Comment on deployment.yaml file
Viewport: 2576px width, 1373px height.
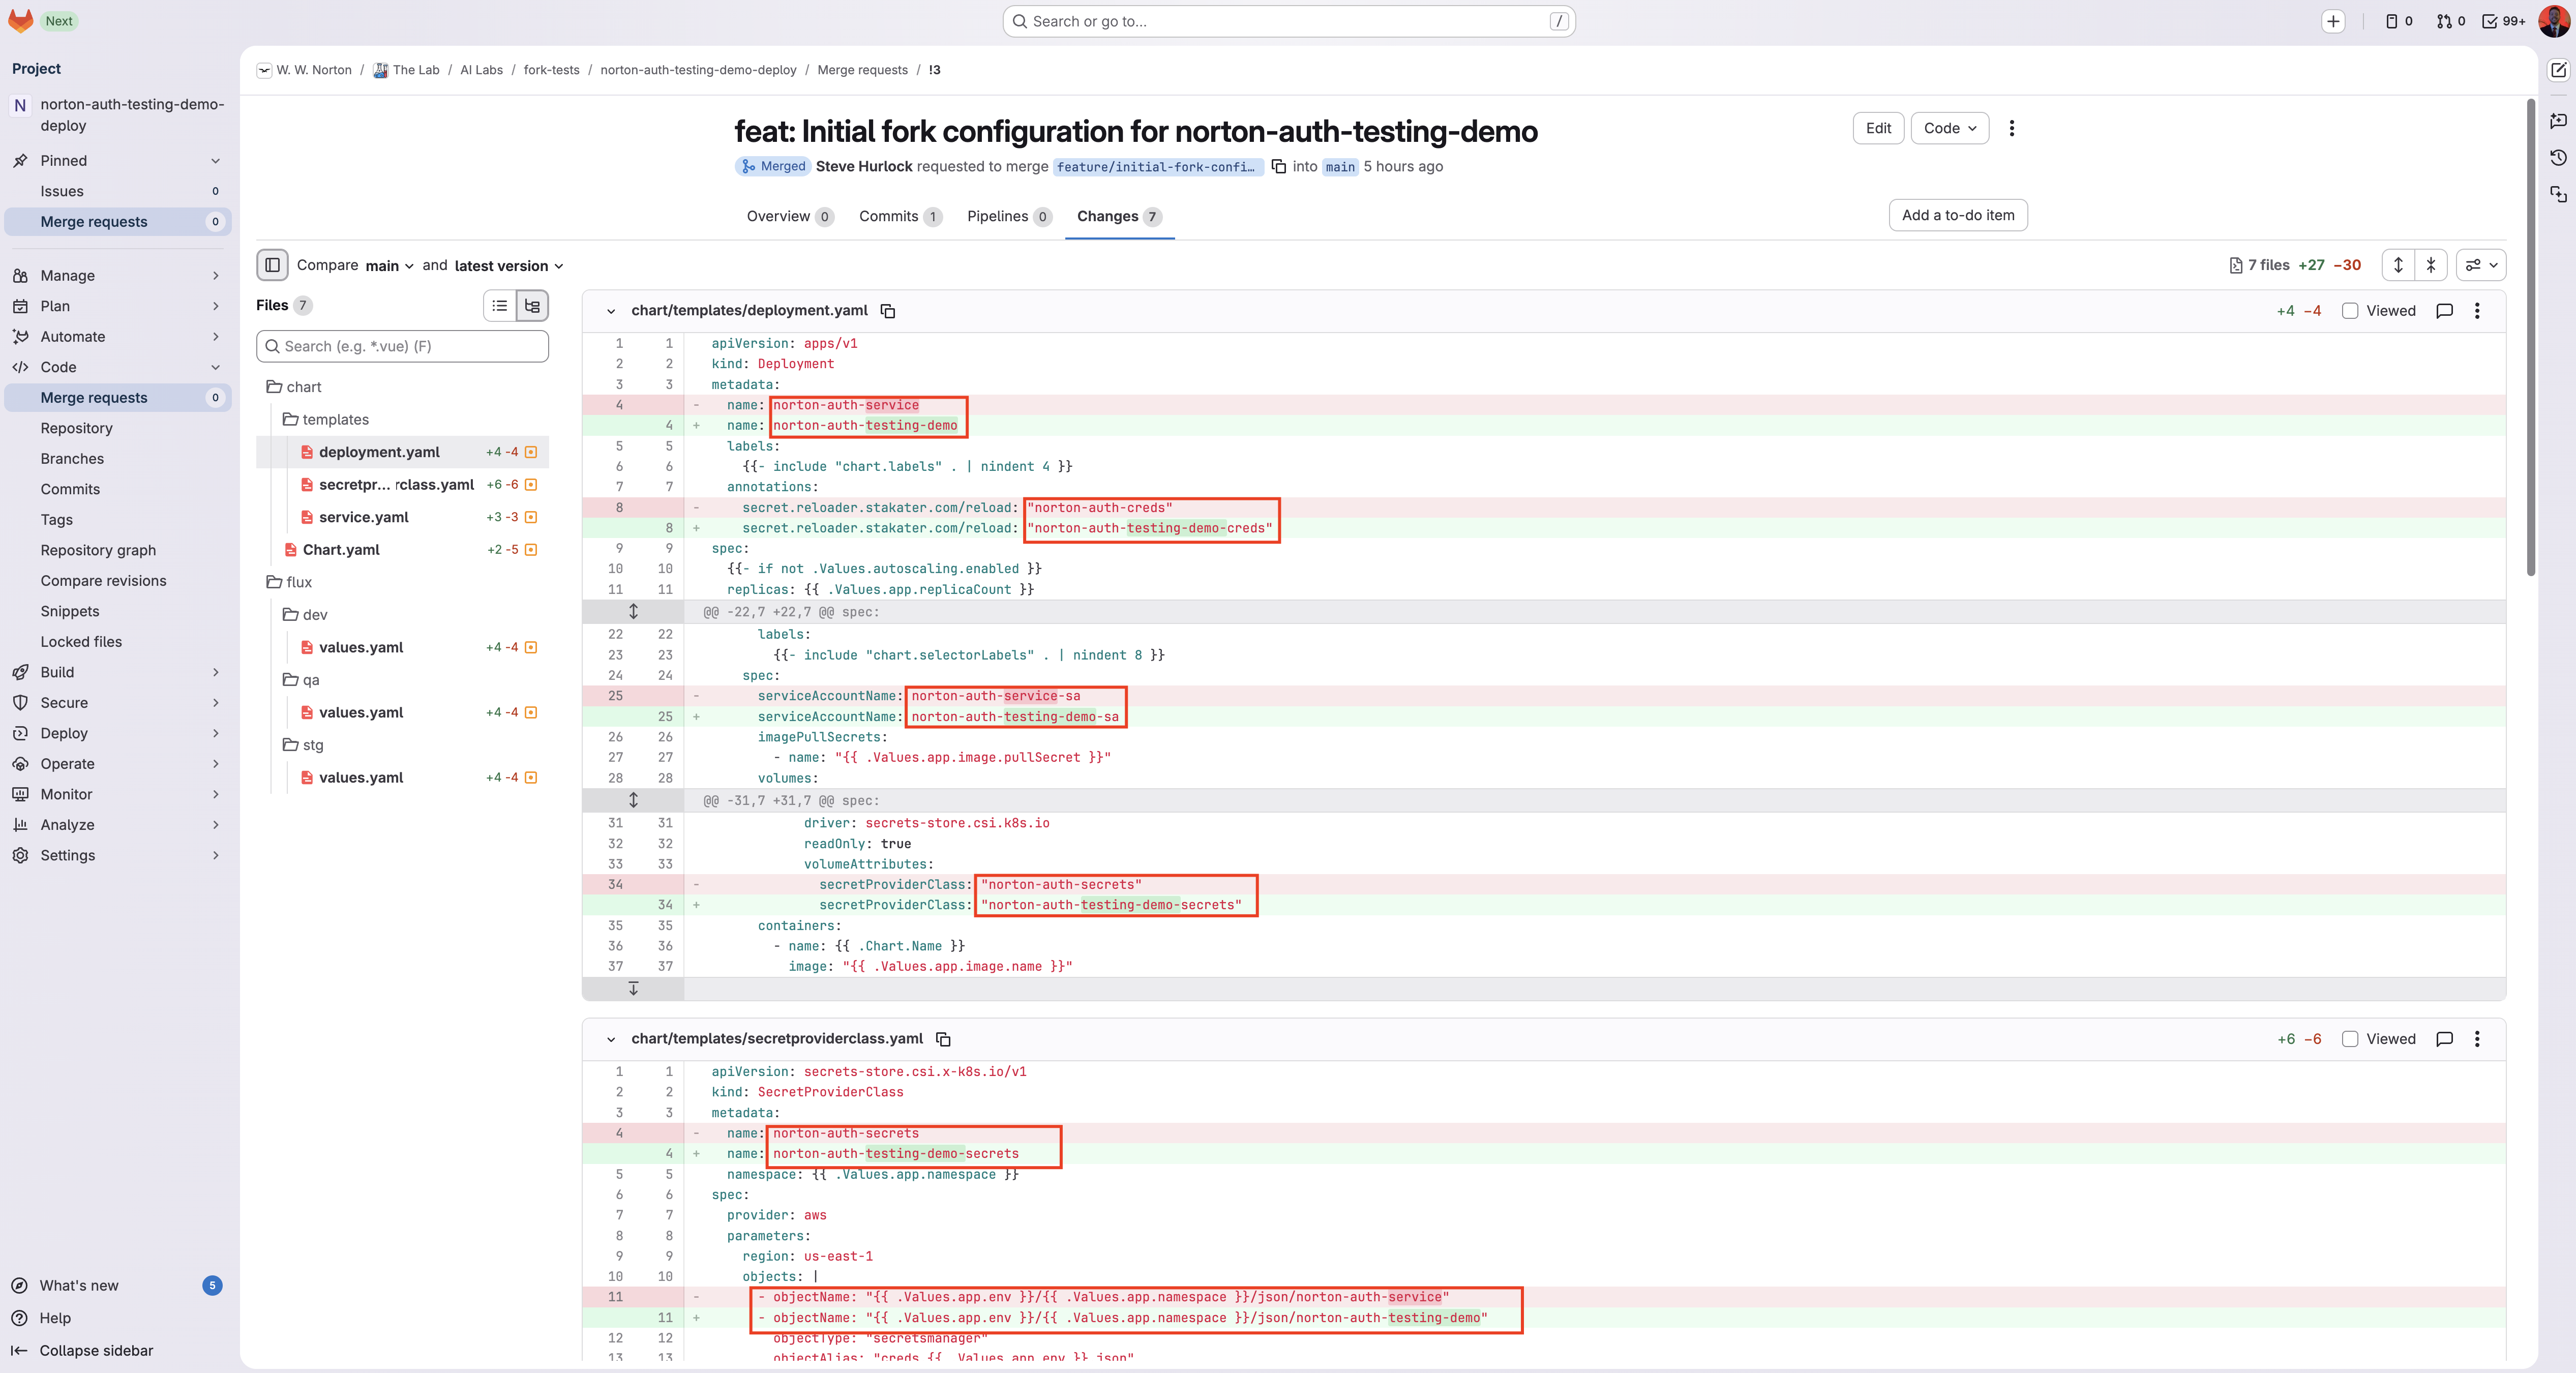pyautogui.click(x=2444, y=311)
